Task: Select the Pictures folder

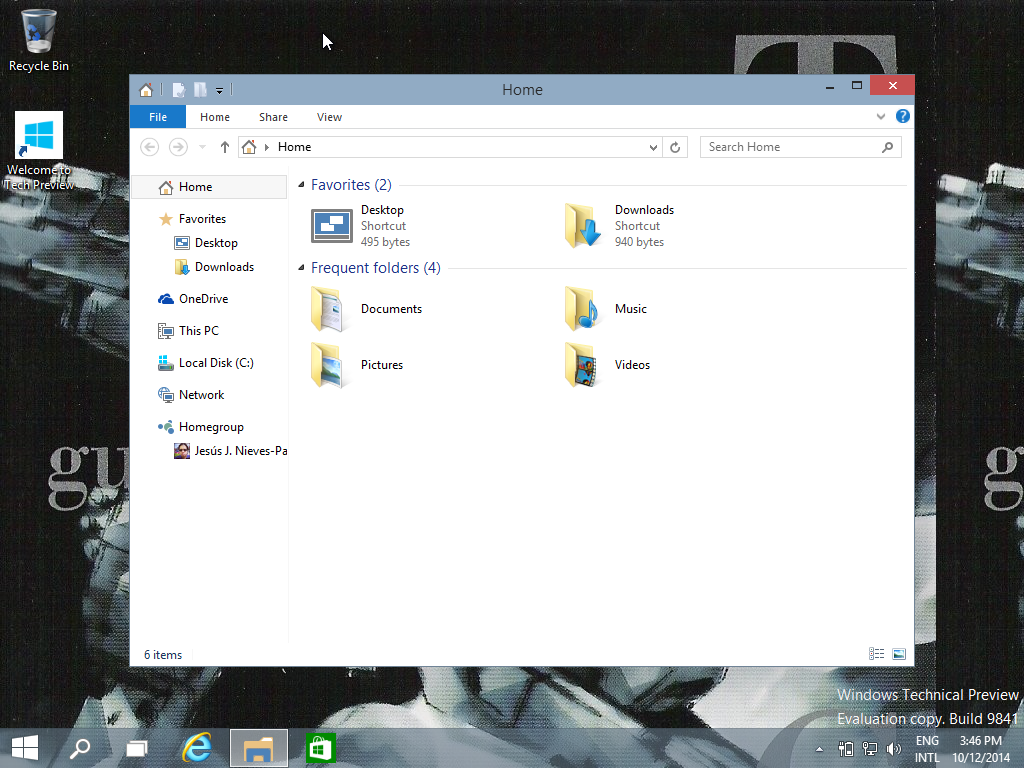Action: click(358, 365)
